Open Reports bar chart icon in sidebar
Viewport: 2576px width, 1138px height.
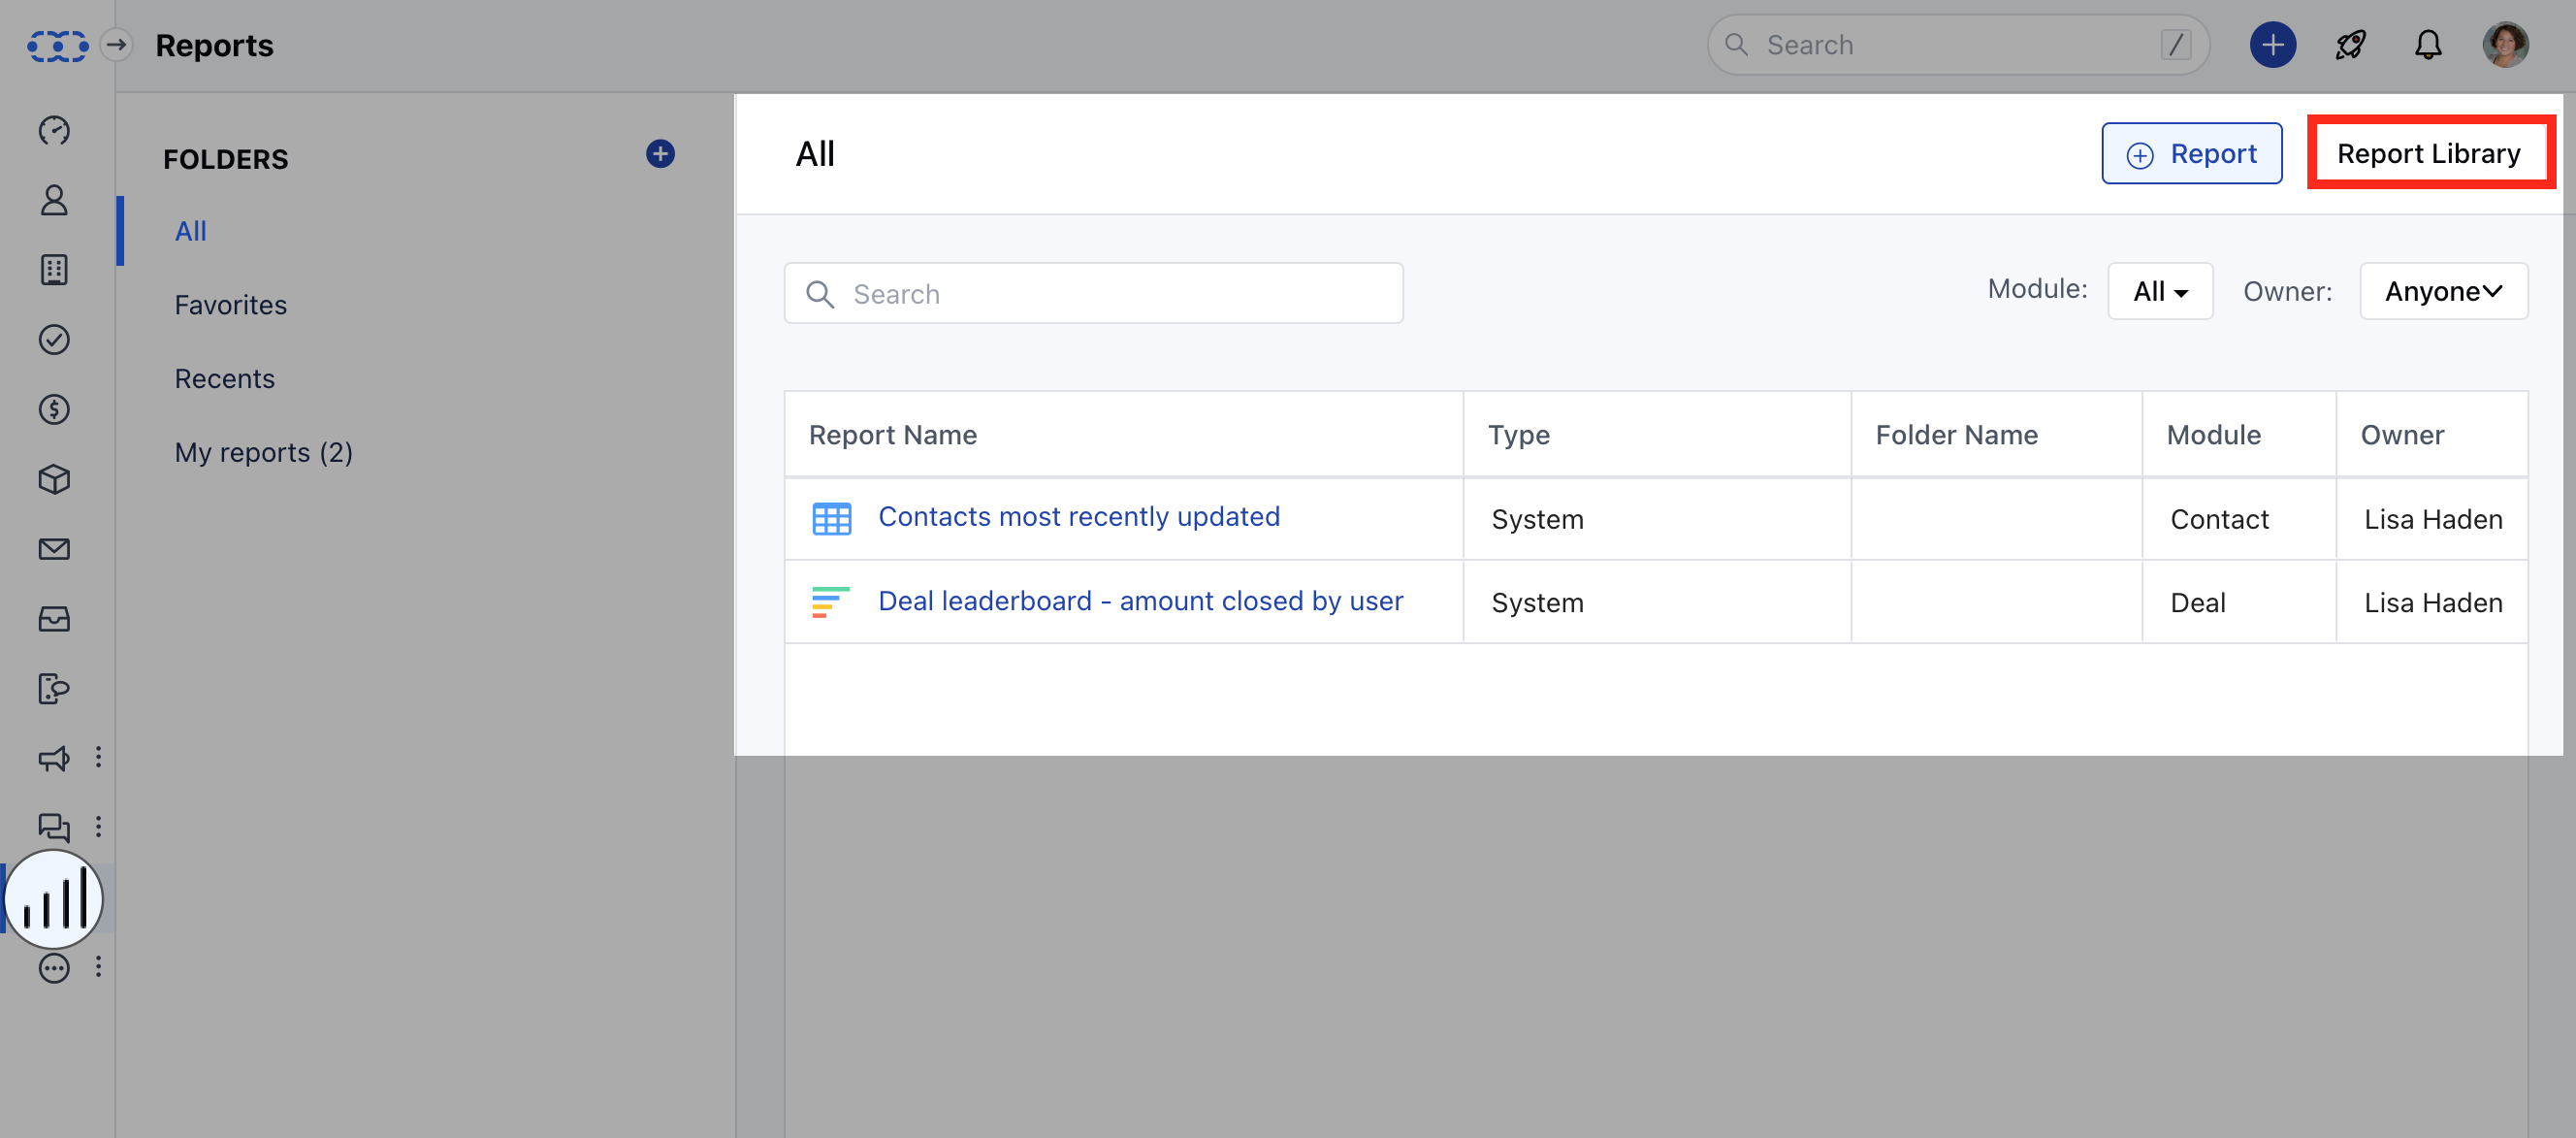tap(54, 899)
